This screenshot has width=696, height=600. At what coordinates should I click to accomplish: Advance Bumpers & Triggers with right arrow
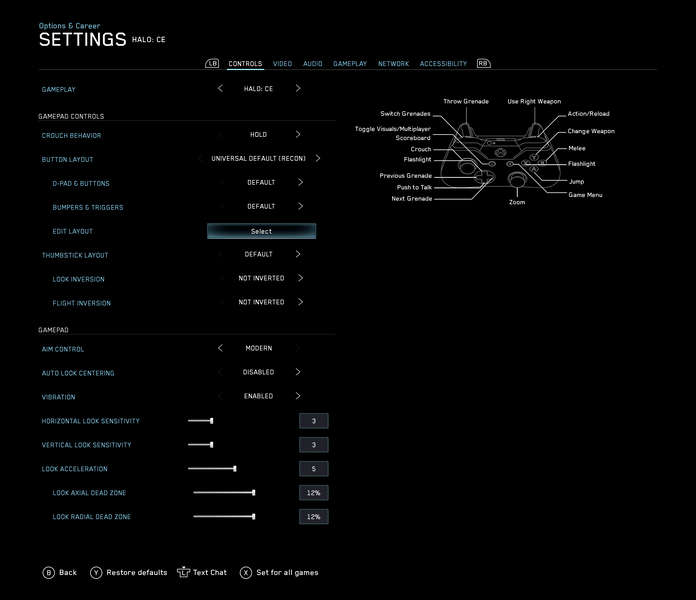point(301,206)
